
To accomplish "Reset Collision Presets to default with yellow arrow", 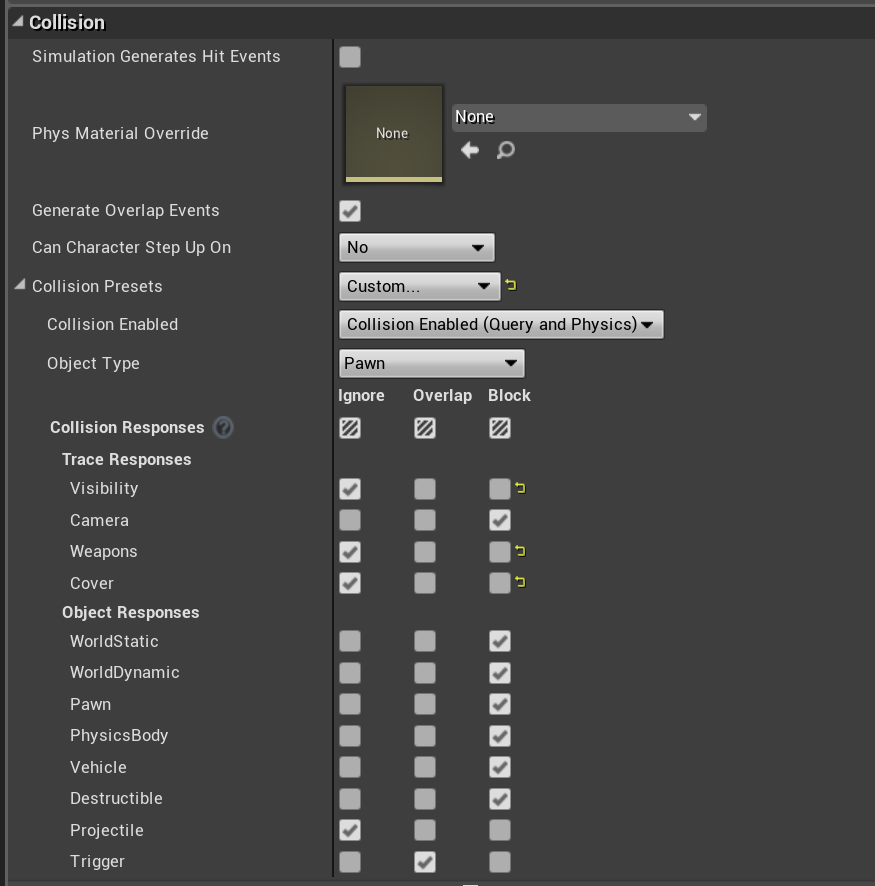I will 511,285.
